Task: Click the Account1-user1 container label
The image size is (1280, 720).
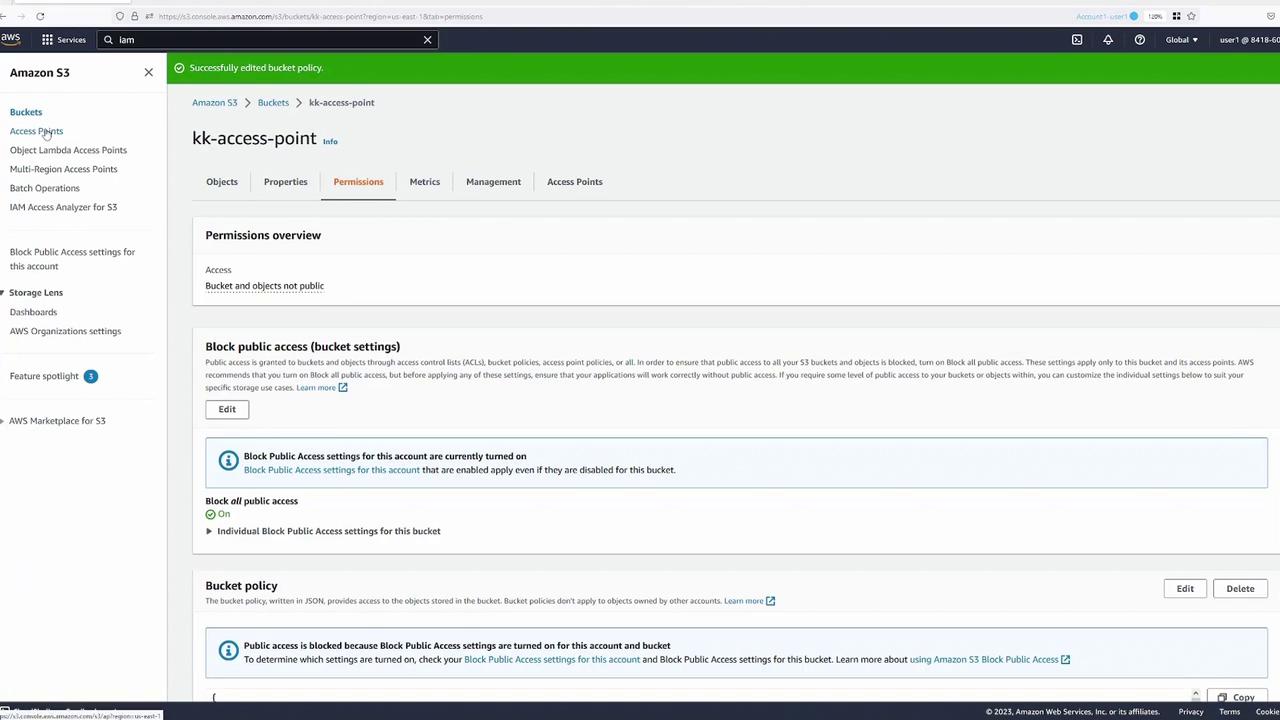Action: pyautogui.click(x=1106, y=16)
